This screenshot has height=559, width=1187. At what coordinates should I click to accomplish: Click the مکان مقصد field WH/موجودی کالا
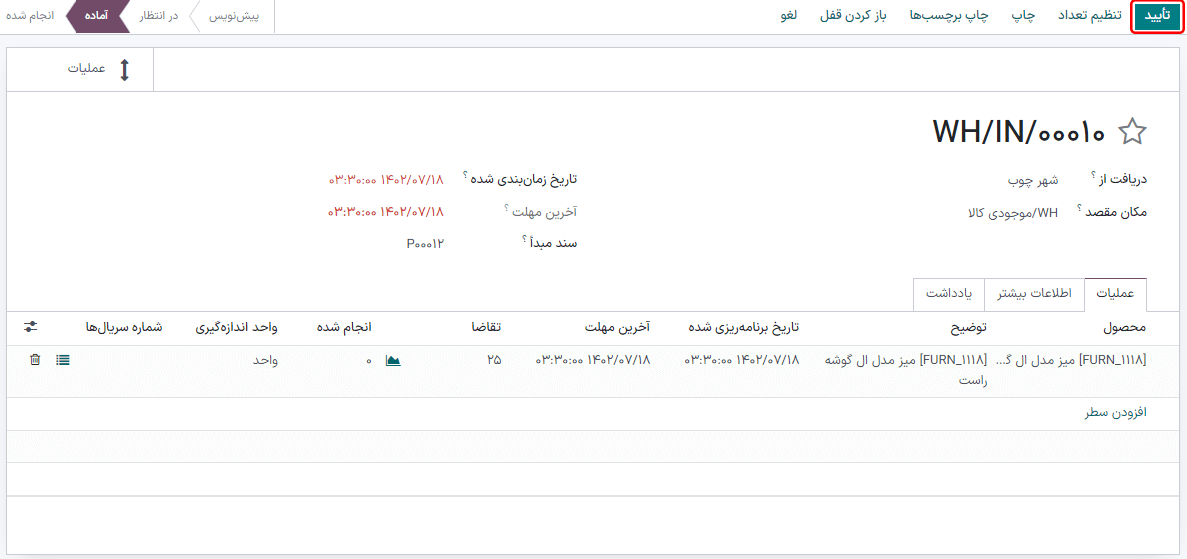1012,211
